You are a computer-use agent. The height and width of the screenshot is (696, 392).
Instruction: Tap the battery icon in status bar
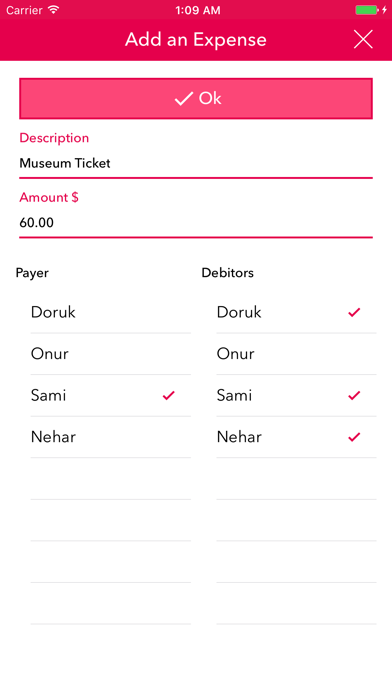[x=367, y=10]
